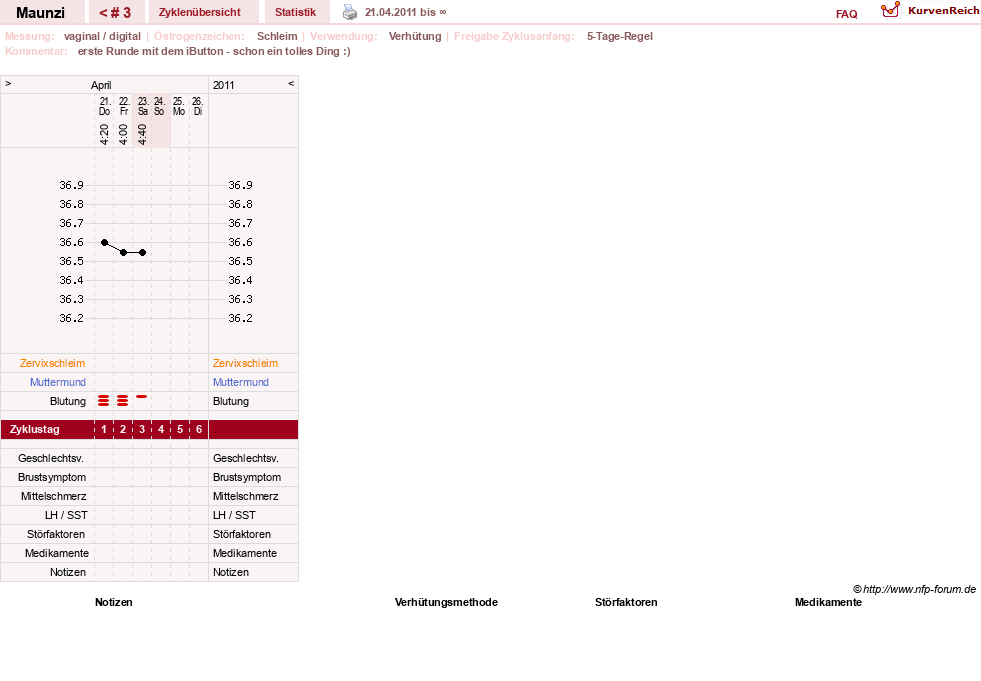Click the KurvenReich logo icon
The image size is (981, 681).
coord(890,10)
